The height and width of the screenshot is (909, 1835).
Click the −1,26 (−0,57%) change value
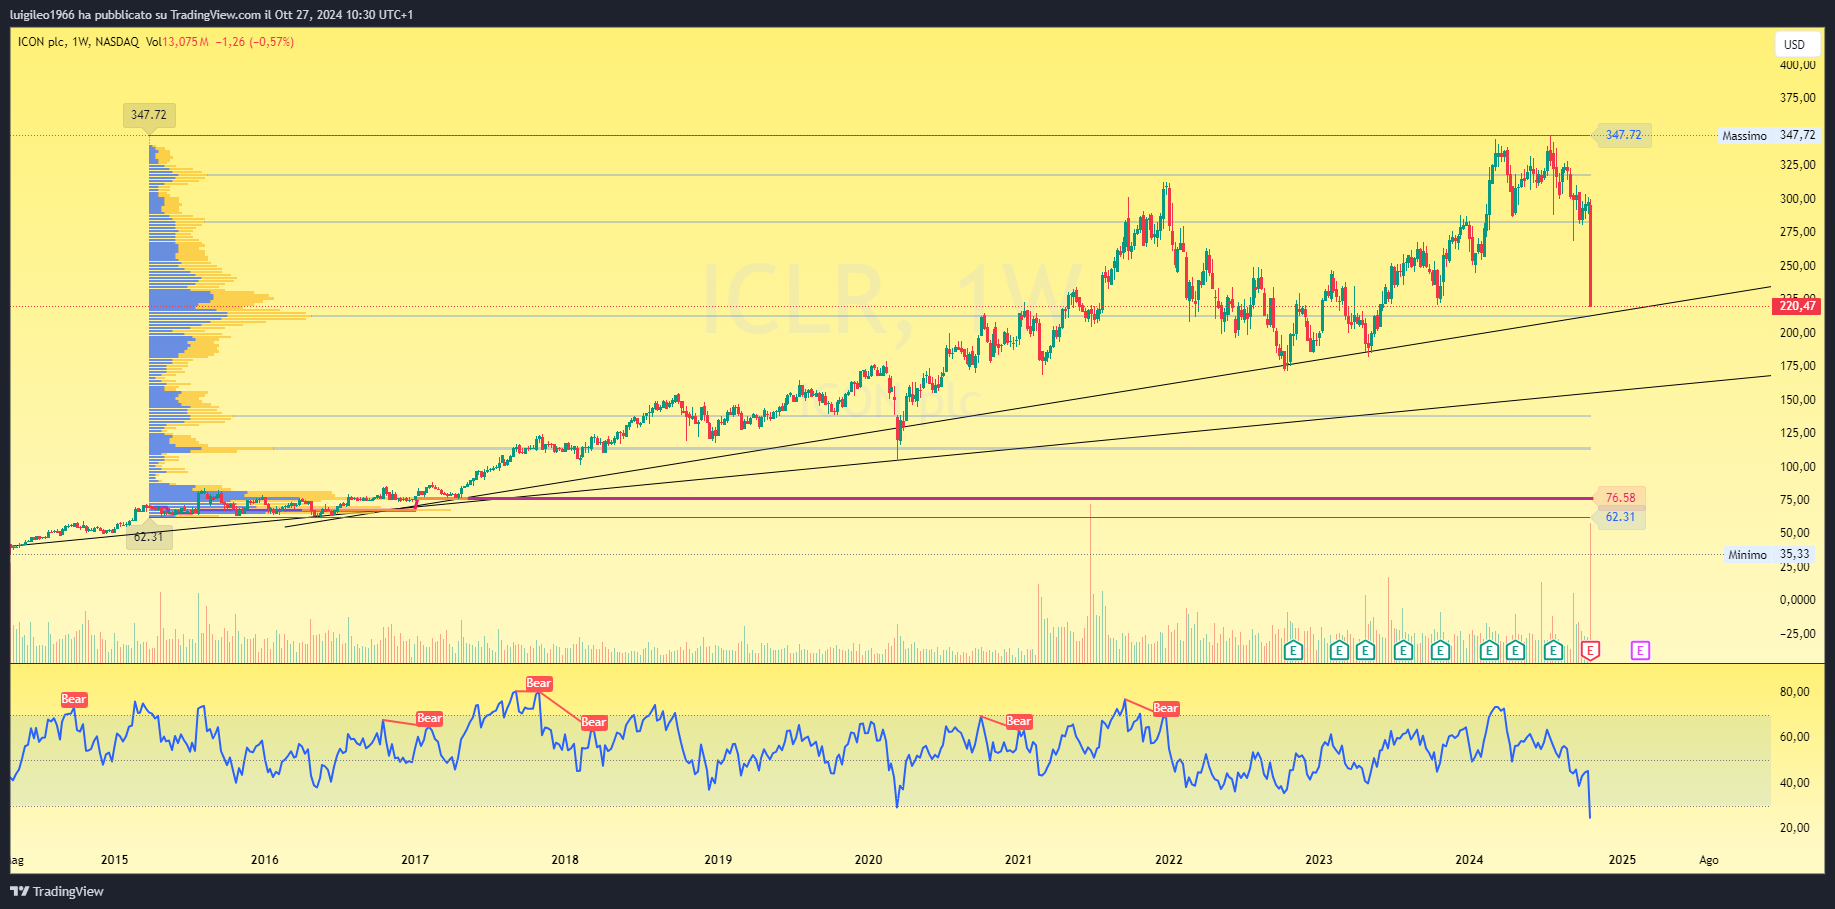(x=255, y=42)
